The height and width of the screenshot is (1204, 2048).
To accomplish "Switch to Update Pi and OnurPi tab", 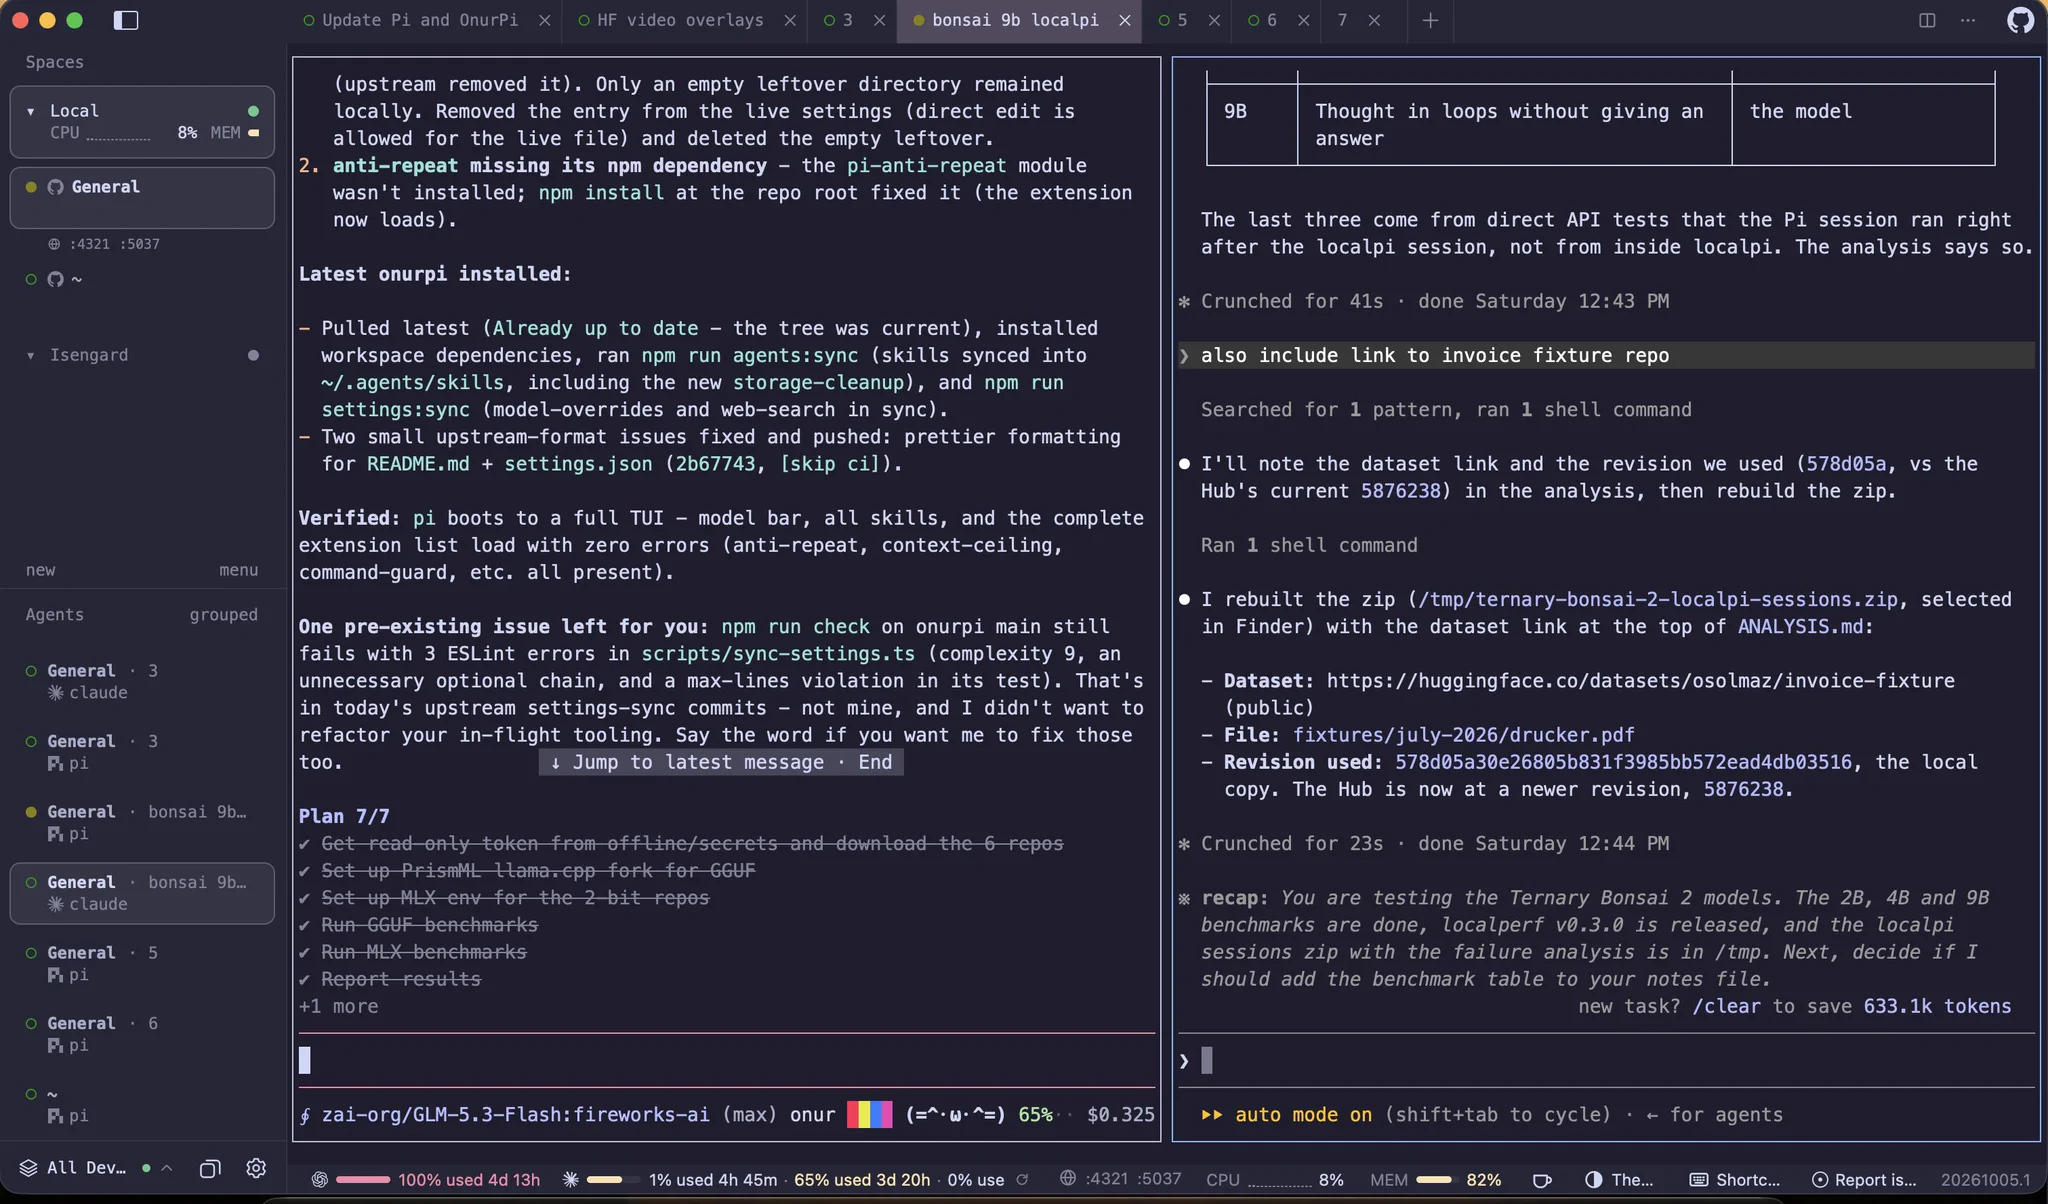I will [x=420, y=20].
